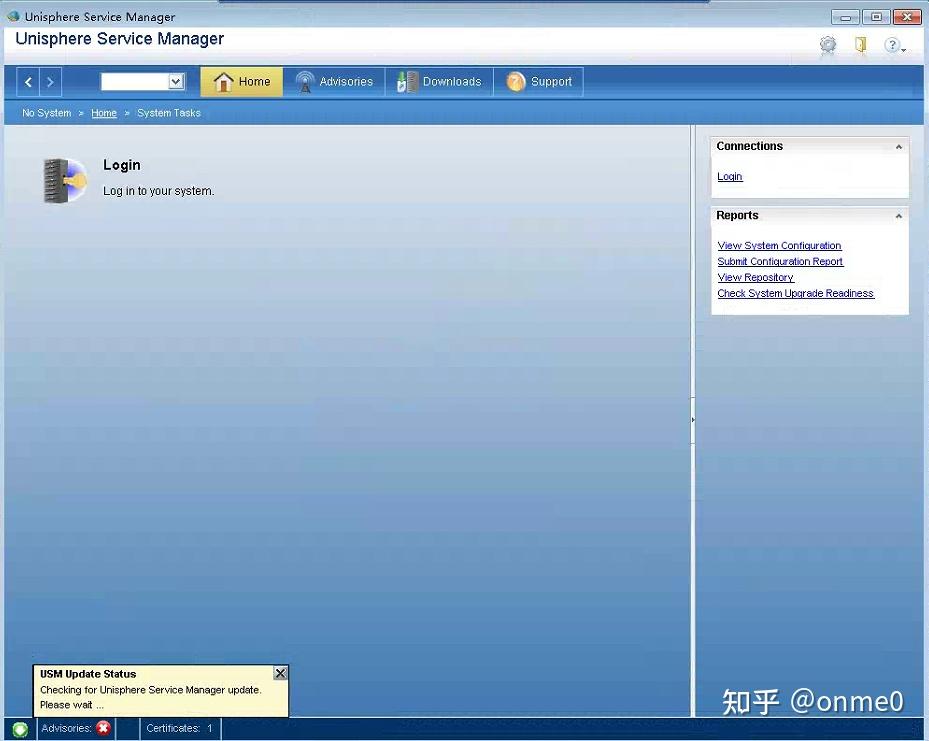The image size is (929, 741).
Task: Open the Login link under Connections
Action: (x=729, y=176)
